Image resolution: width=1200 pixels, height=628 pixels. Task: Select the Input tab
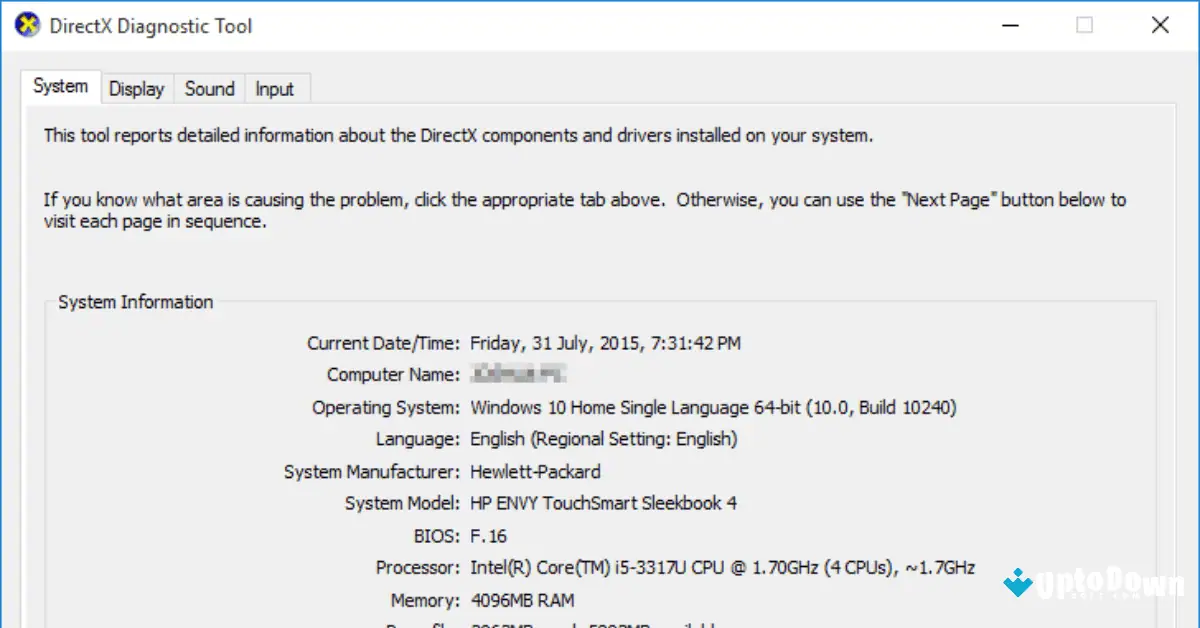click(274, 88)
